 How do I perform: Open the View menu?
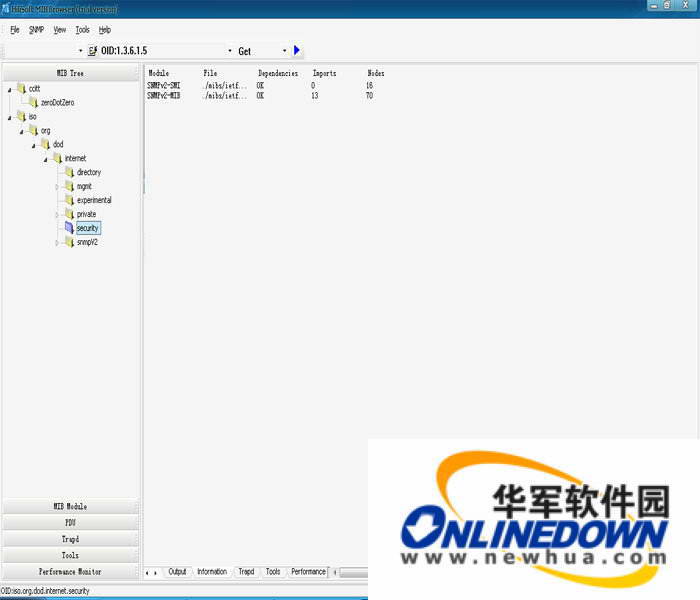(59, 30)
